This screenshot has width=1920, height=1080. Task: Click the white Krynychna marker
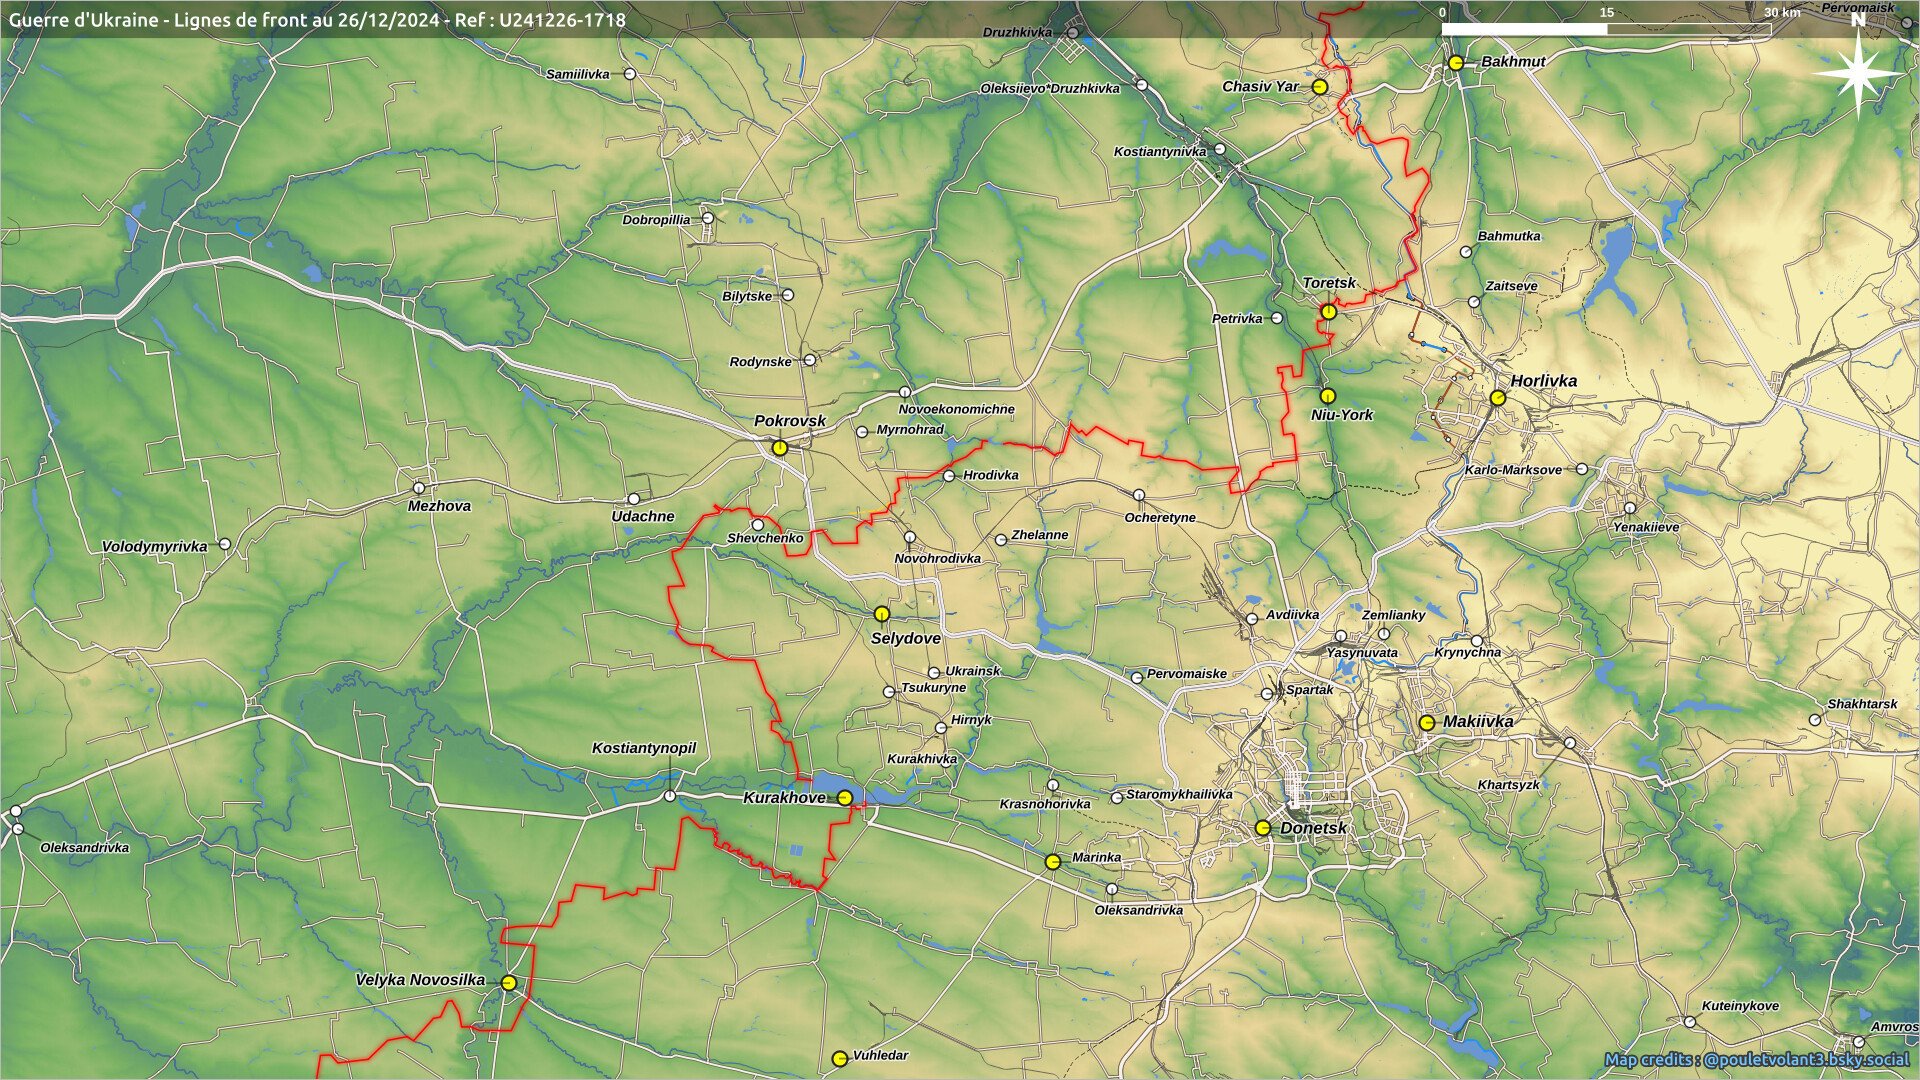[x=1476, y=641]
